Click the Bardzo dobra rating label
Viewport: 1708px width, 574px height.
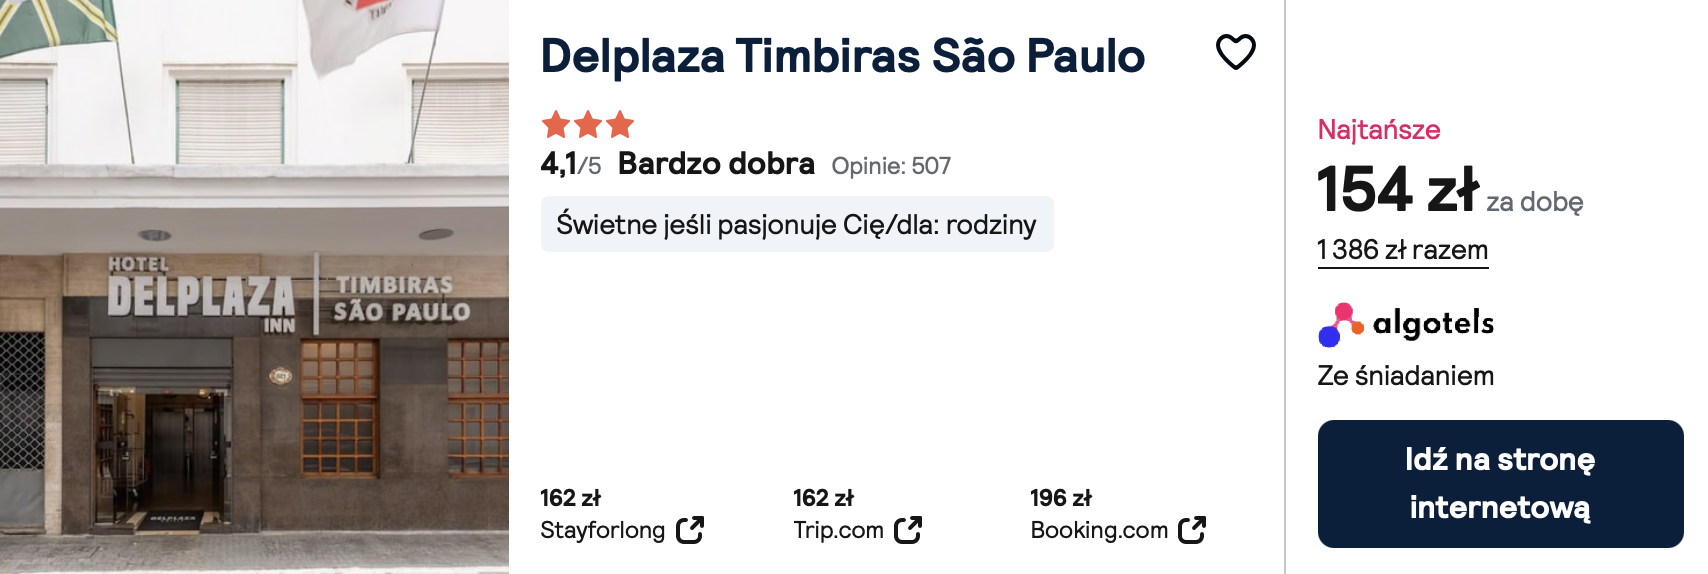pos(716,164)
